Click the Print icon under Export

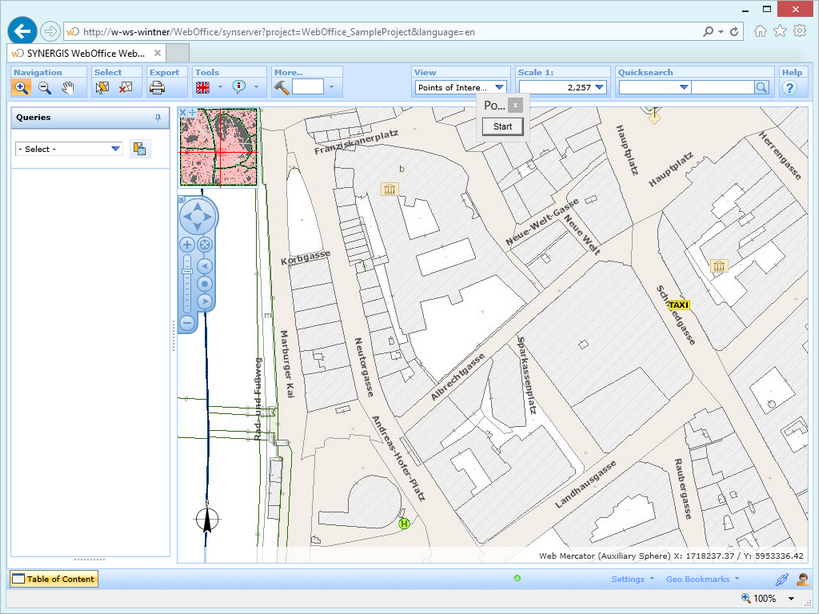pos(158,88)
